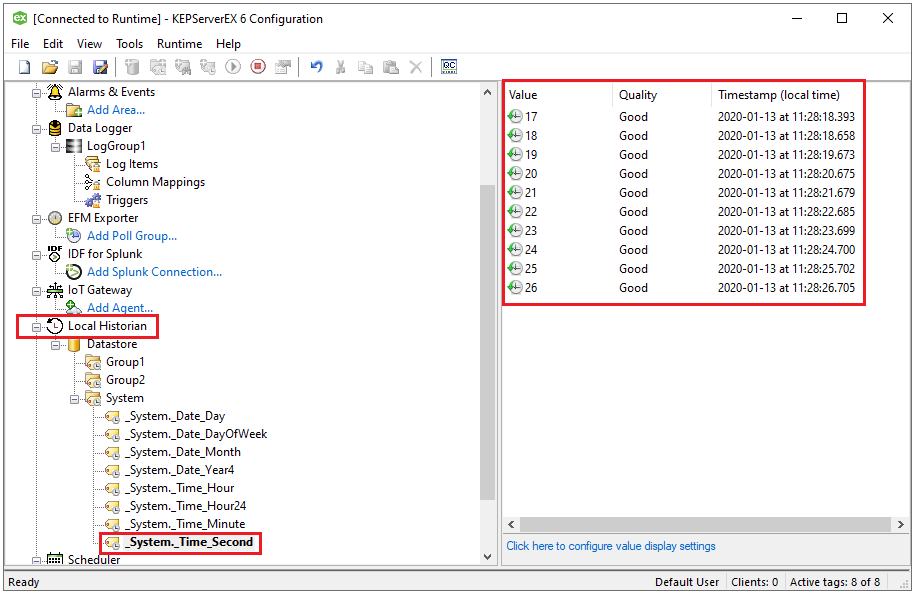Screen dimensions: 915x595
Task: Click the Save As toolbar icon
Action: tap(100, 67)
